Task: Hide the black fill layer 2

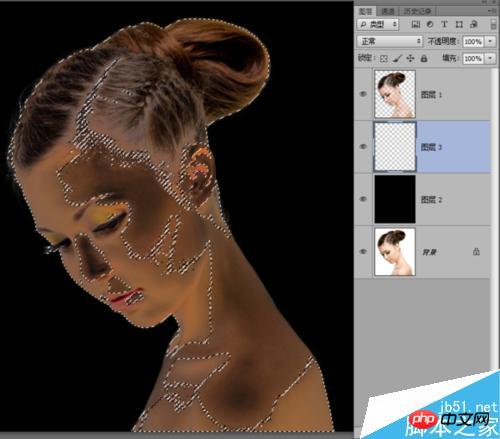Action: (x=363, y=199)
